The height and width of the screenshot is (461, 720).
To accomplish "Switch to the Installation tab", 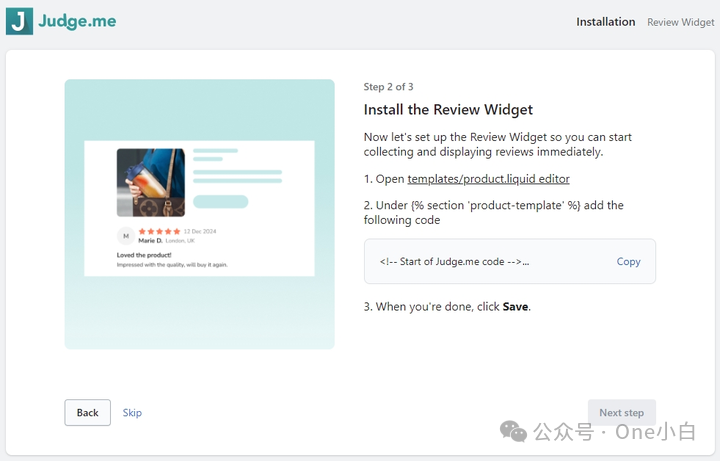I will pyautogui.click(x=605, y=22).
